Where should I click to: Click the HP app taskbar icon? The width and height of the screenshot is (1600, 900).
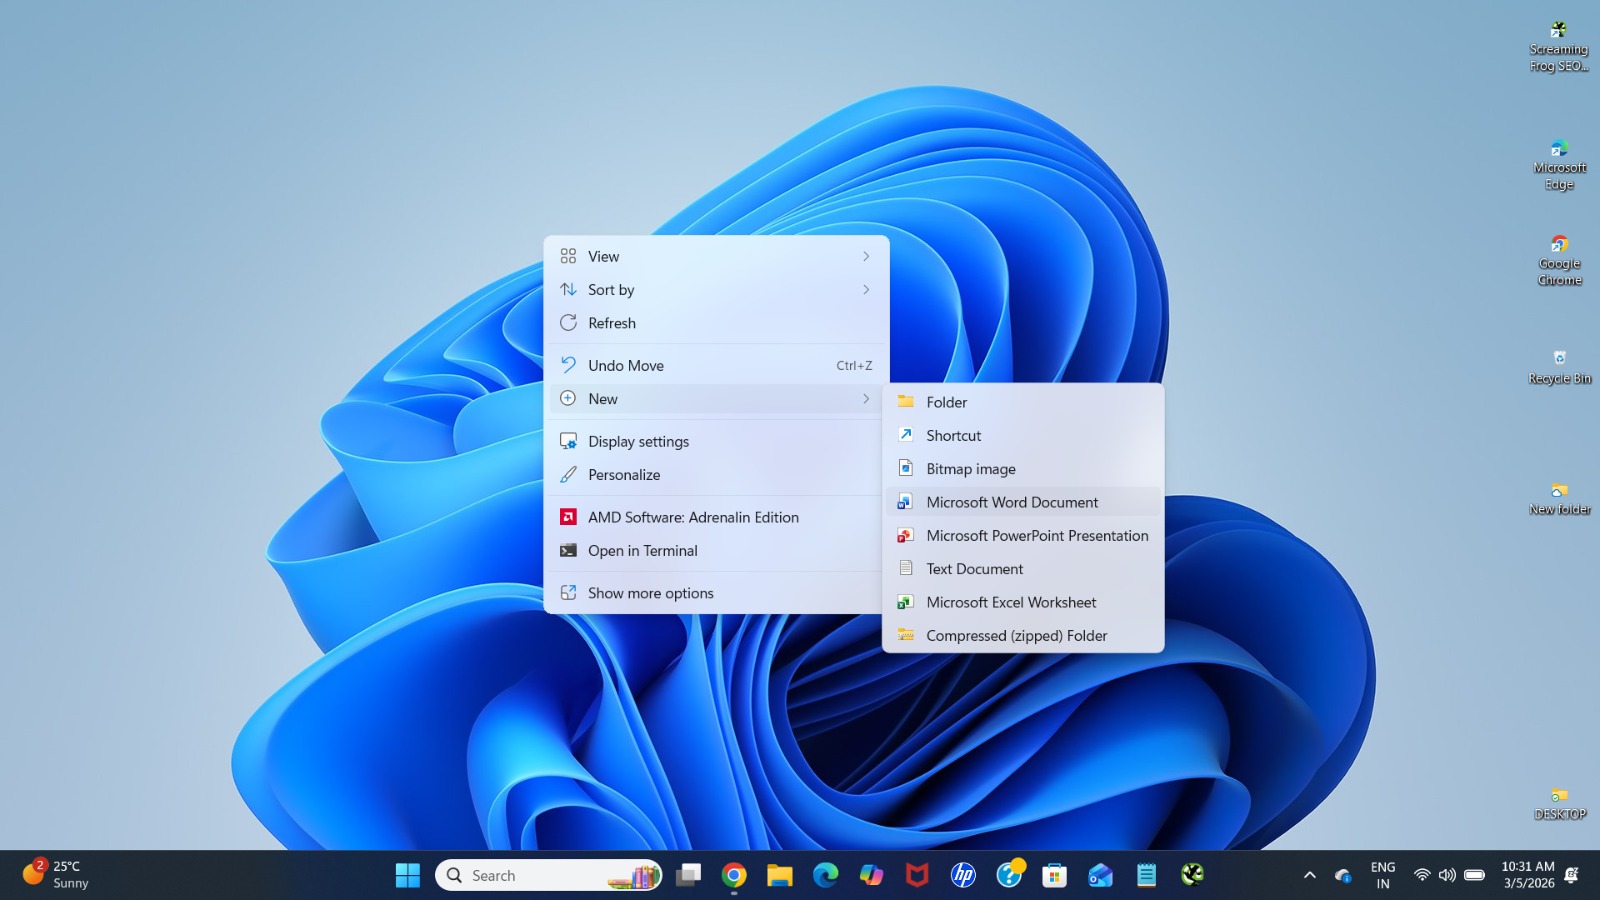point(963,876)
